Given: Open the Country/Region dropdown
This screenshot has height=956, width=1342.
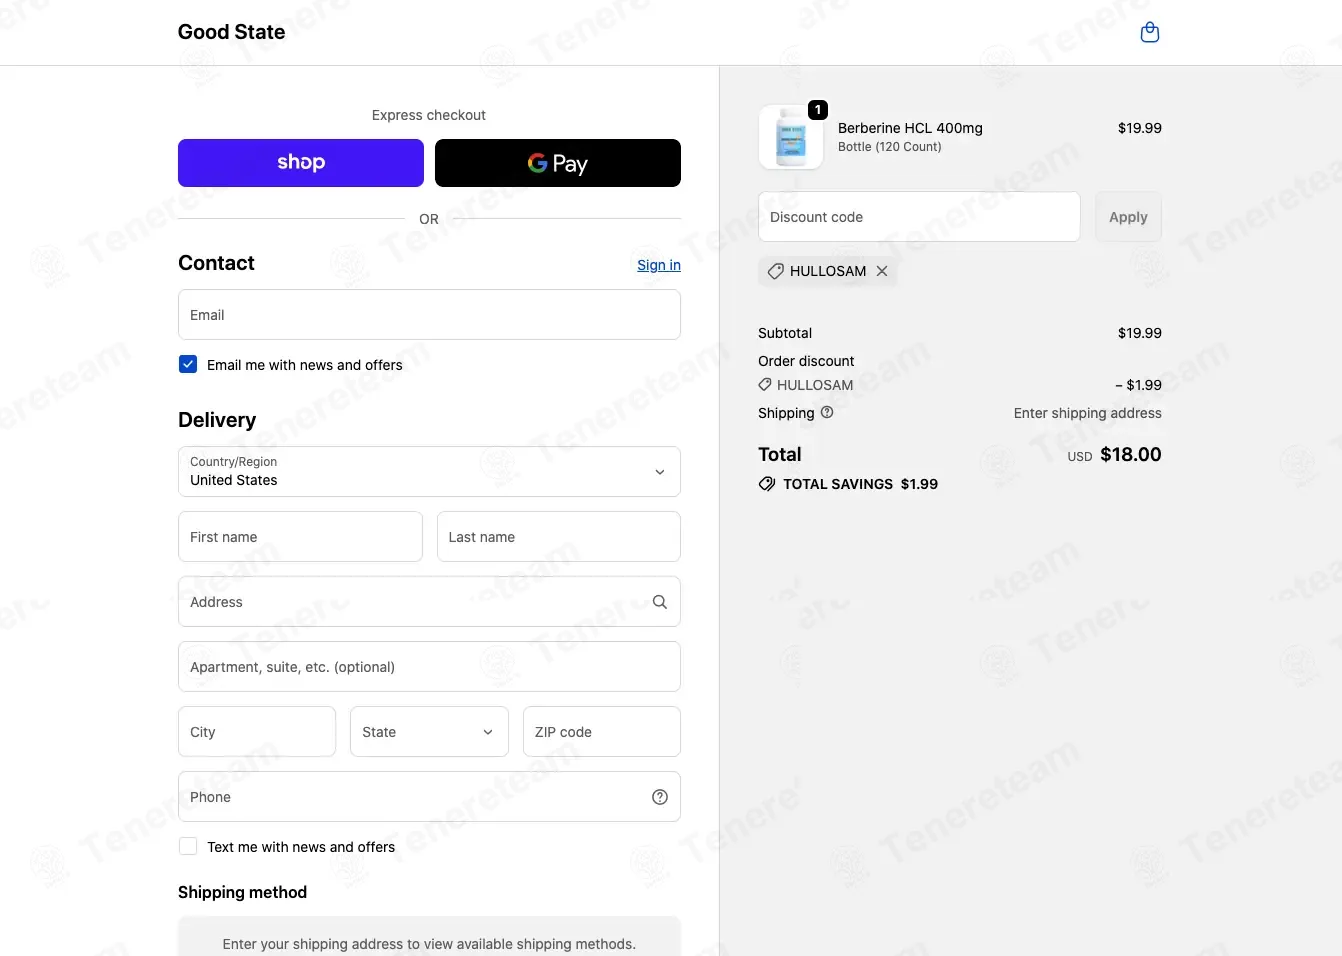Looking at the screenshot, I should point(429,472).
